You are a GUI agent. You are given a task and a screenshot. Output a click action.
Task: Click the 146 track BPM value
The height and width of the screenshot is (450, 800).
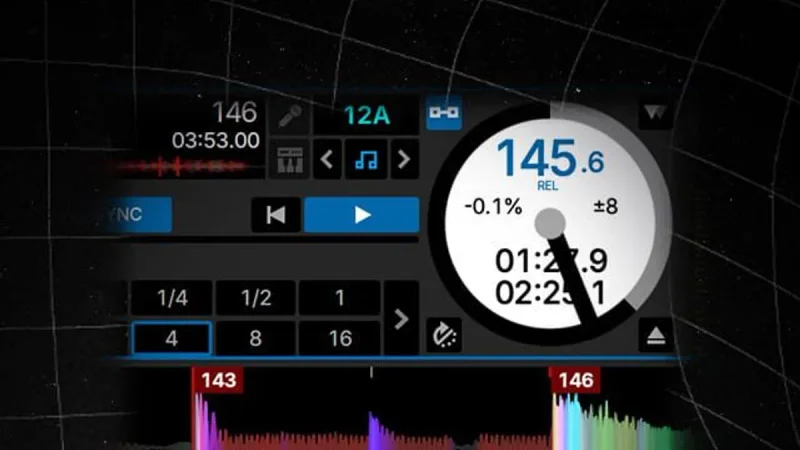(x=234, y=112)
